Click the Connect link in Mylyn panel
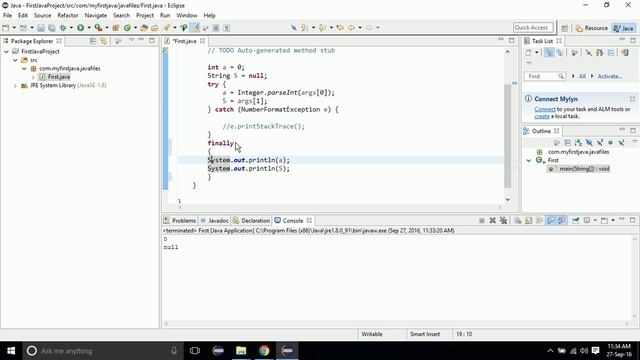This screenshot has width=640, height=360. [x=545, y=109]
